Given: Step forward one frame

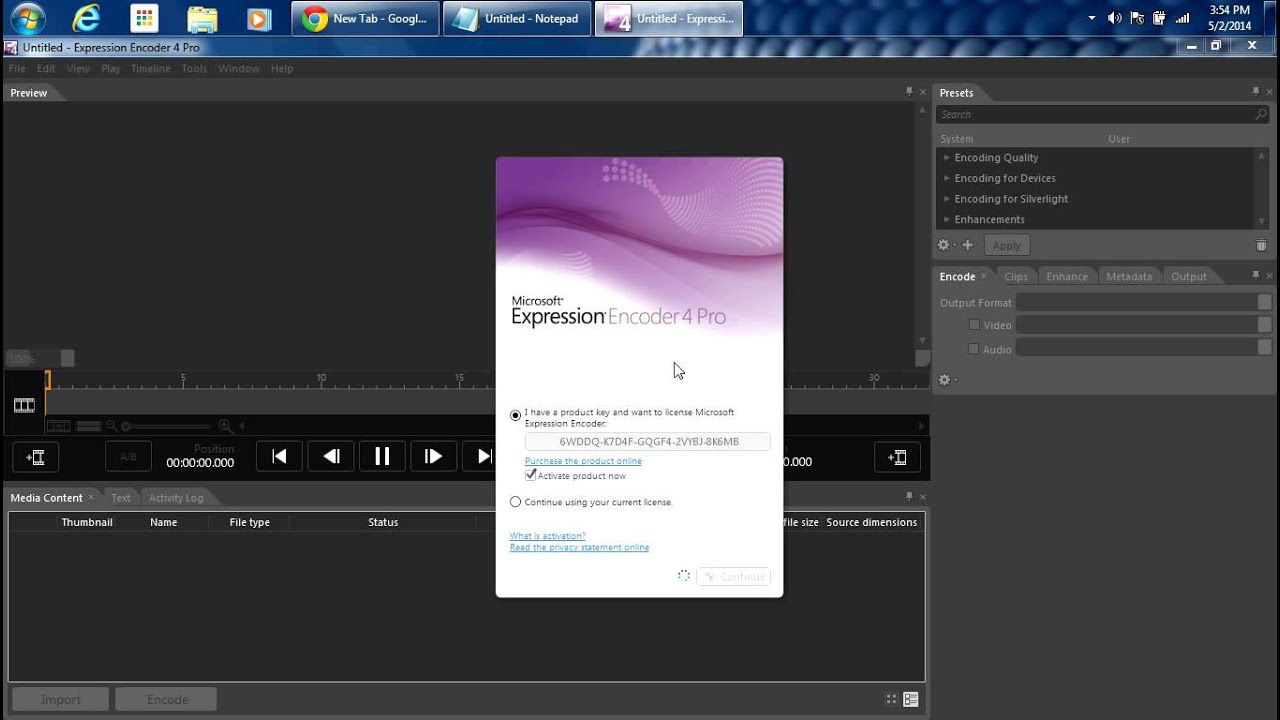Looking at the screenshot, I should pos(433,456).
